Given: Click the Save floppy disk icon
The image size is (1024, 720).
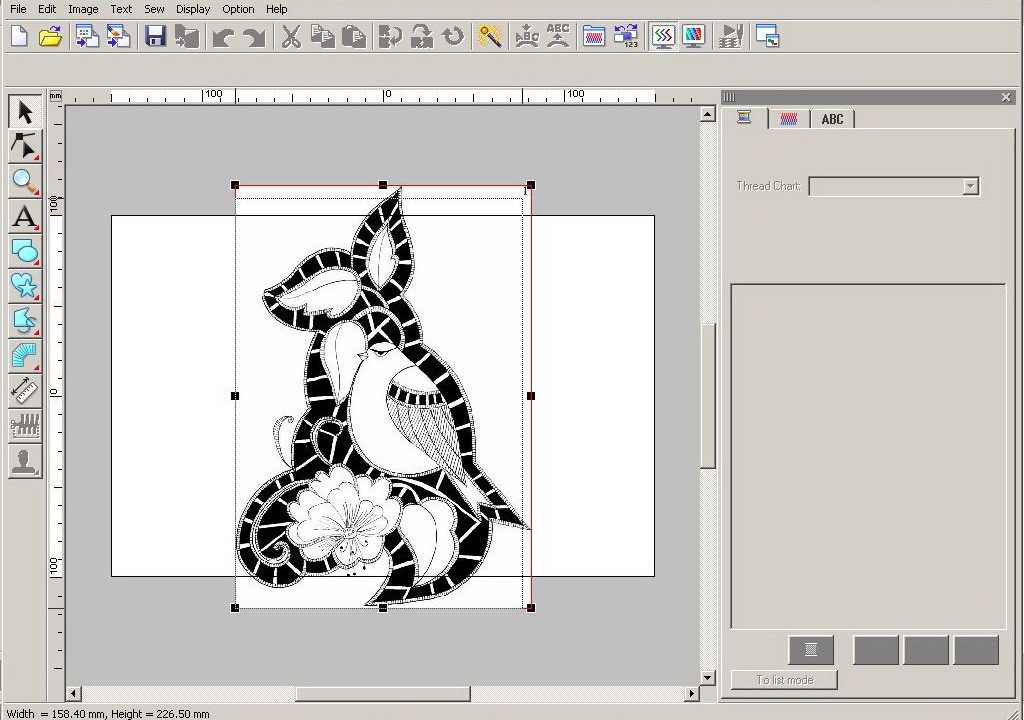Looking at the screenshot, I should [155, 37].
